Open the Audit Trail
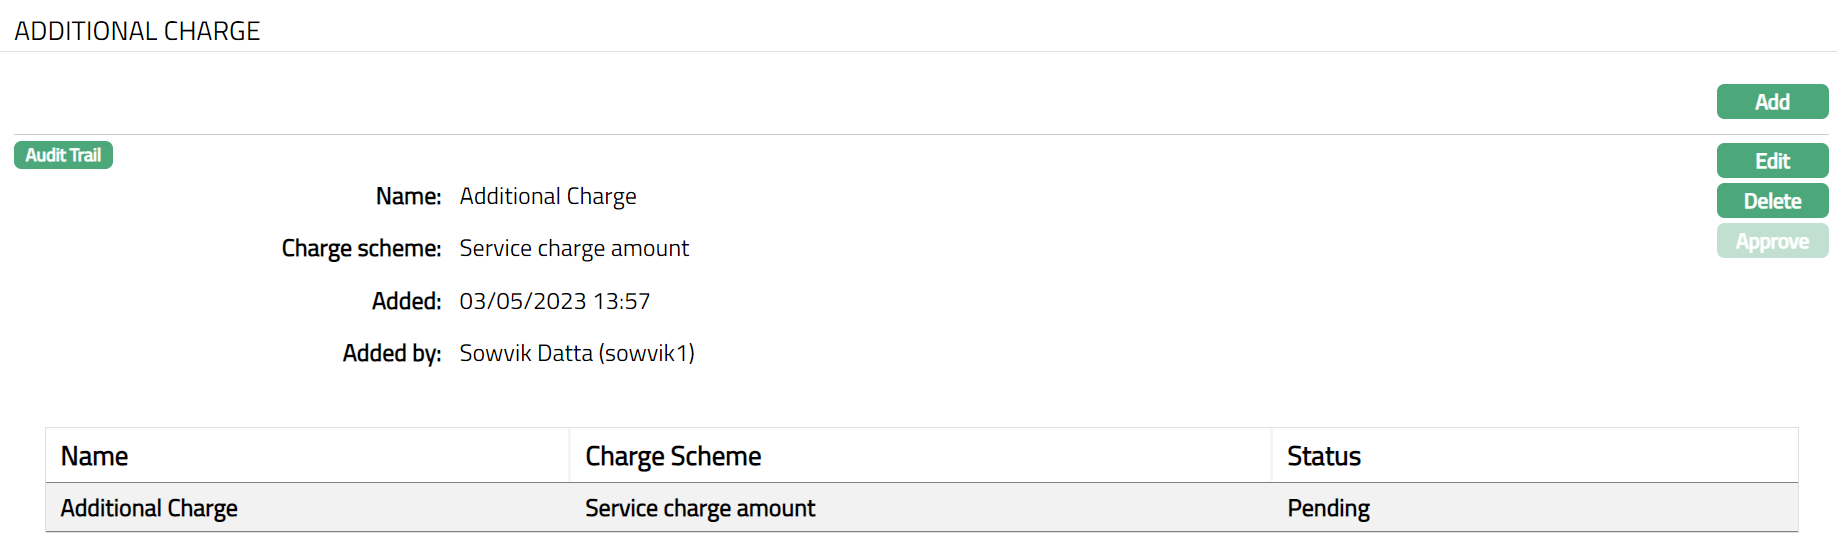This screenshot has height=551, width=1837. pos(63,155)
